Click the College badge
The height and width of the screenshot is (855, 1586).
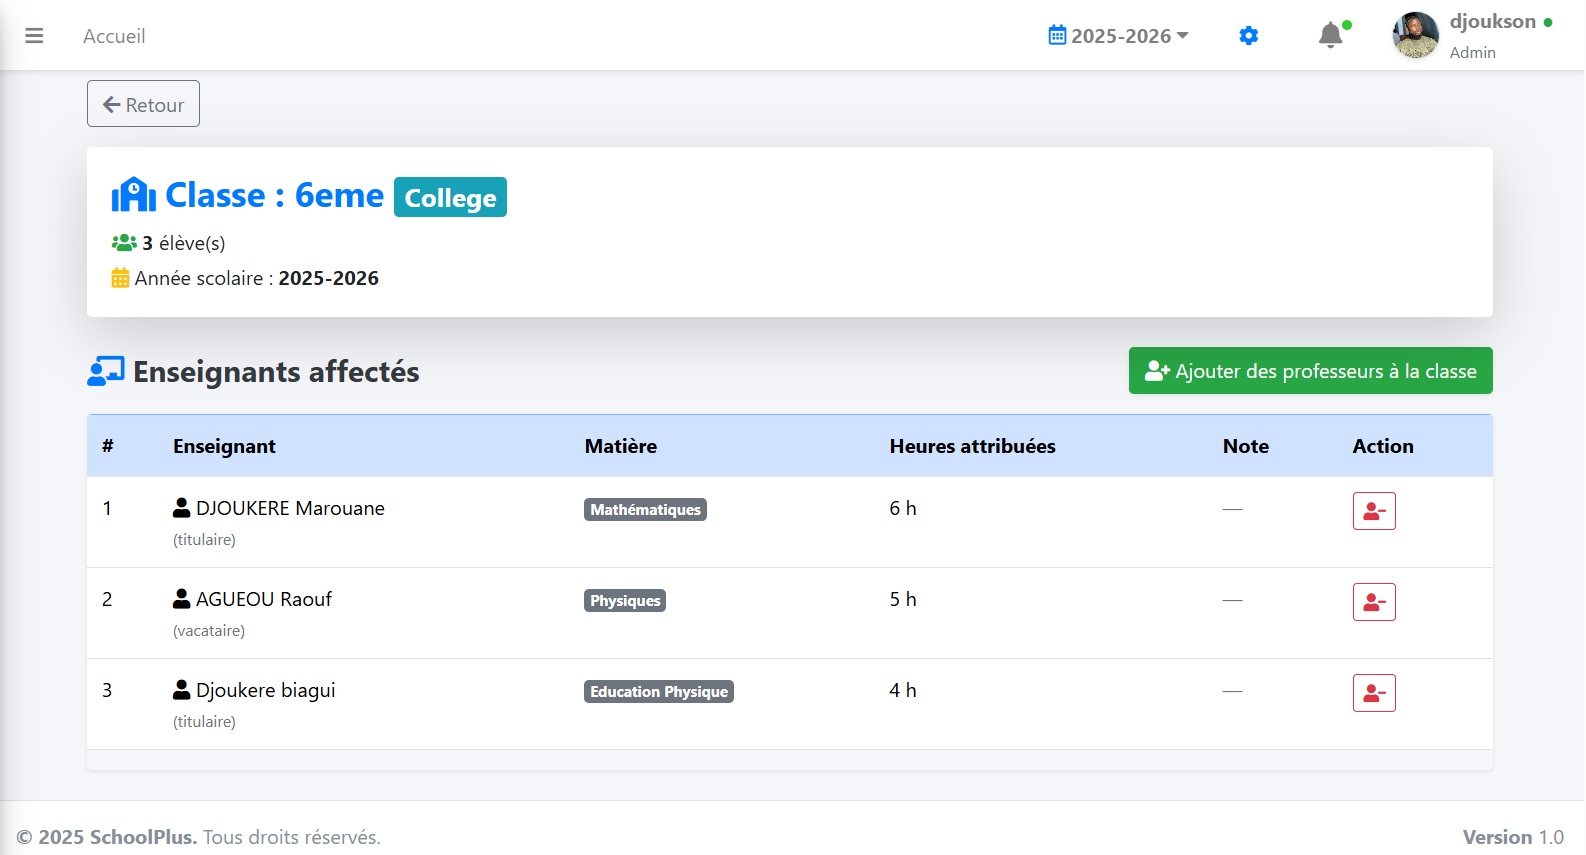[x=450, y=197]
